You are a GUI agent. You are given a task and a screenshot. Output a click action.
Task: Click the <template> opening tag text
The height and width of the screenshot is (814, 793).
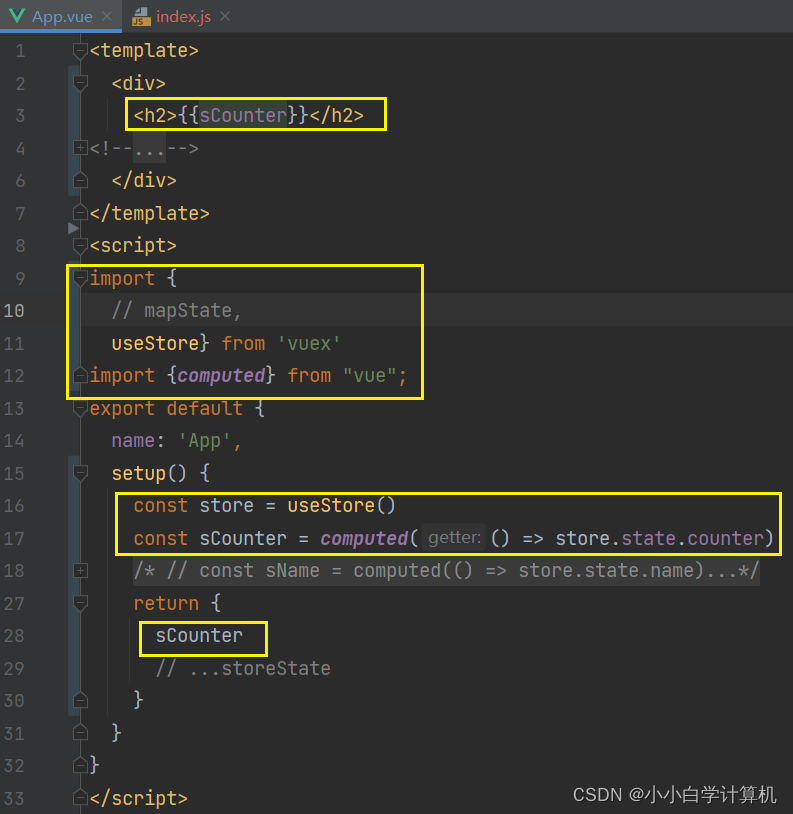(144, 51)
